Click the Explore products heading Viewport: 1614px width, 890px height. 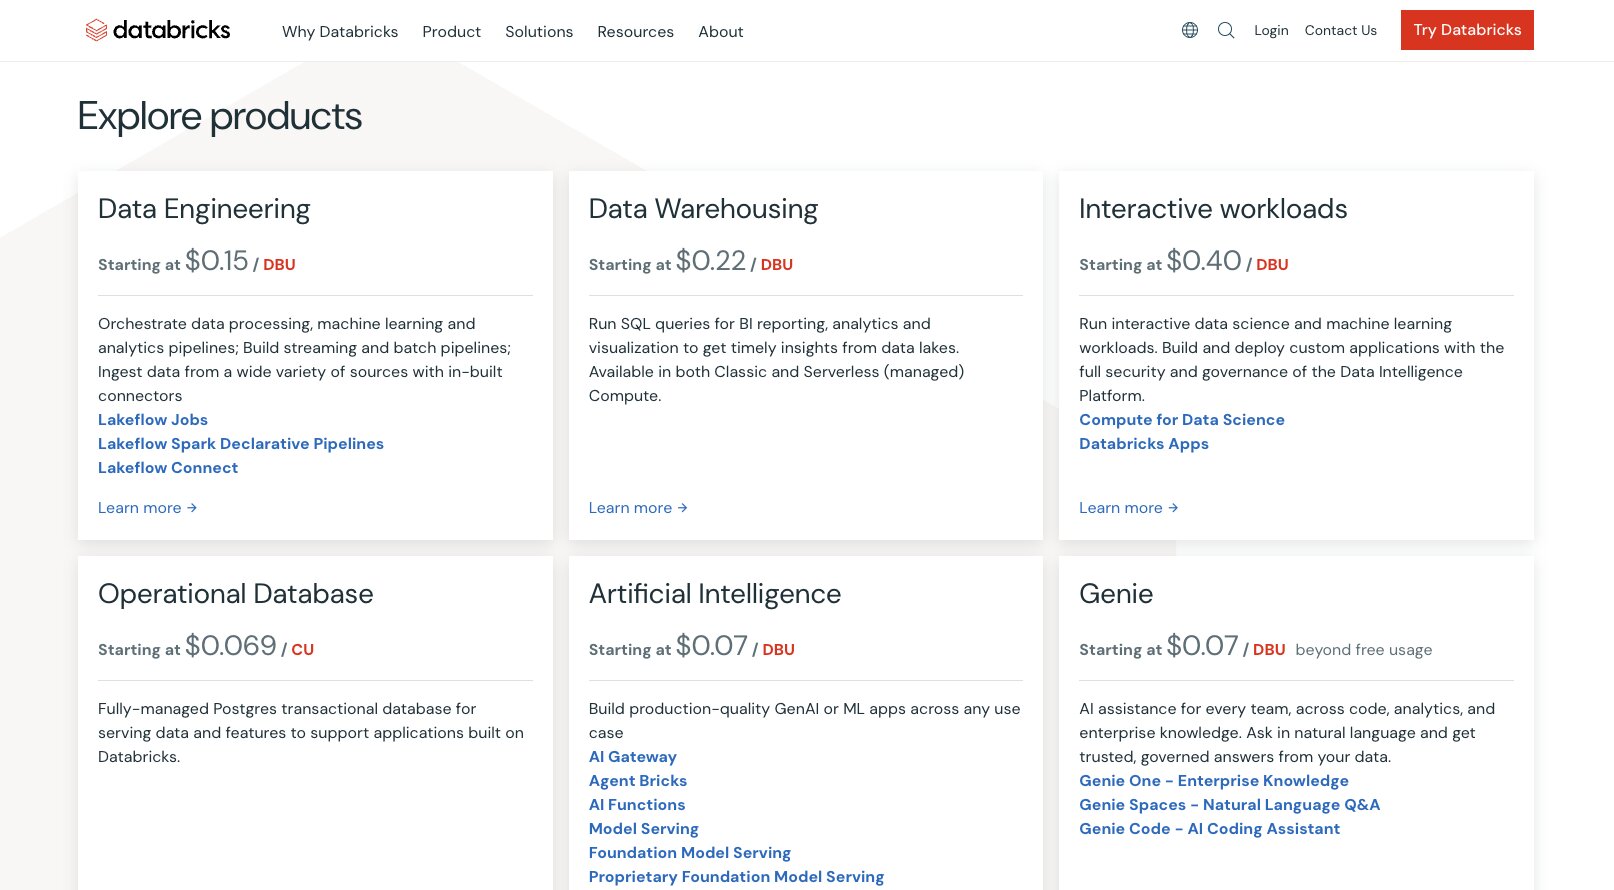point(220,117)
